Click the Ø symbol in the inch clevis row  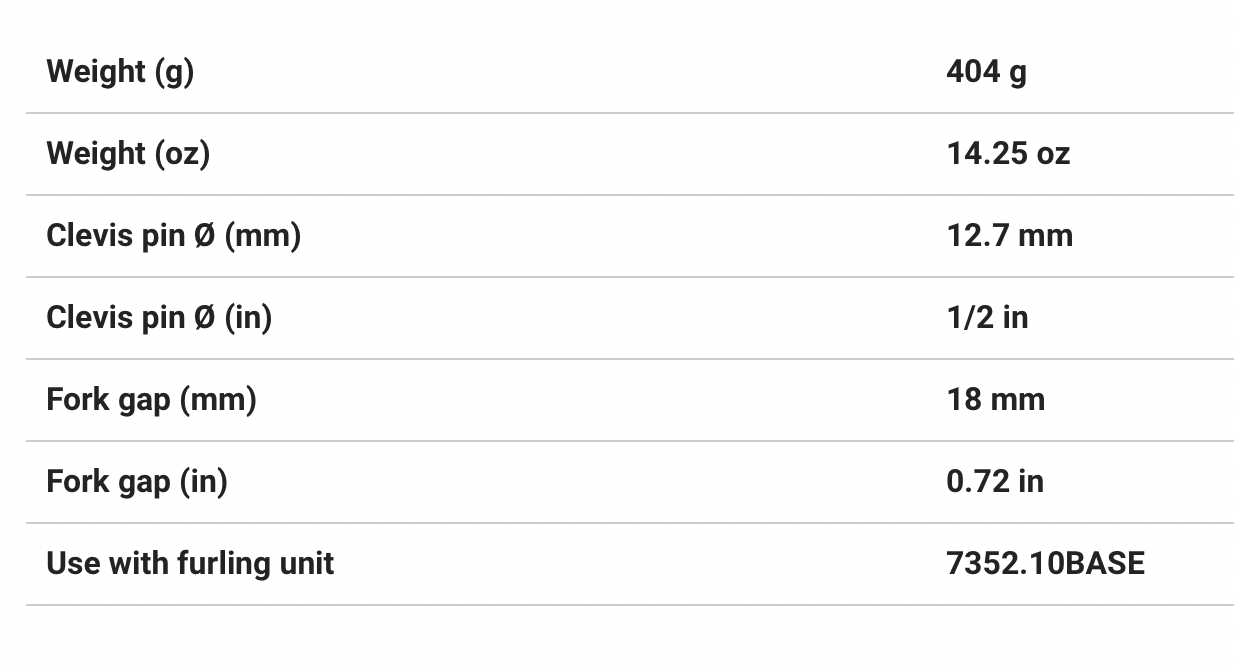[204, 318]
